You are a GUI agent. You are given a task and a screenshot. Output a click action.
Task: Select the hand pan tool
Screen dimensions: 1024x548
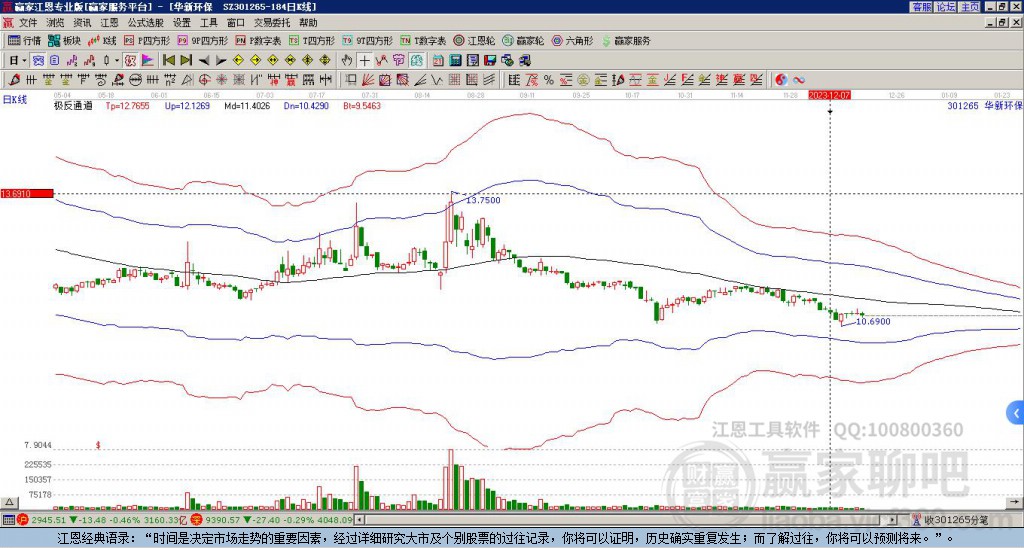tap(347, 61)
